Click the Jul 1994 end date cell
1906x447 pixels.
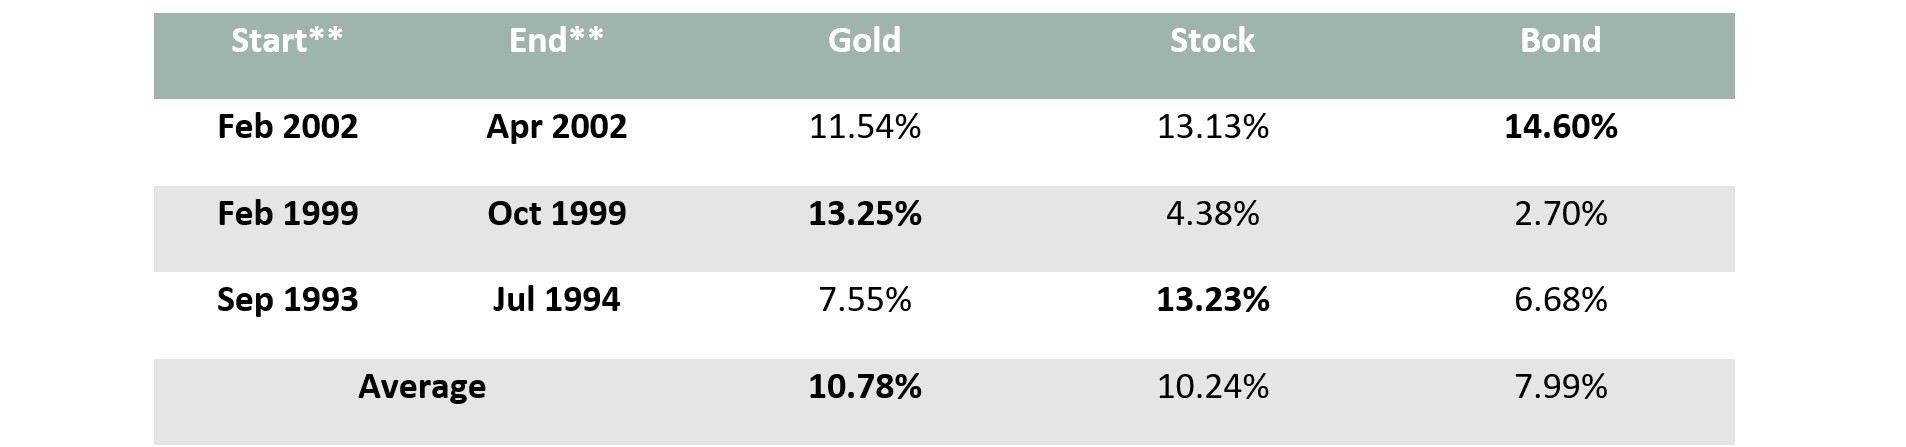click(x=556, y=300)
